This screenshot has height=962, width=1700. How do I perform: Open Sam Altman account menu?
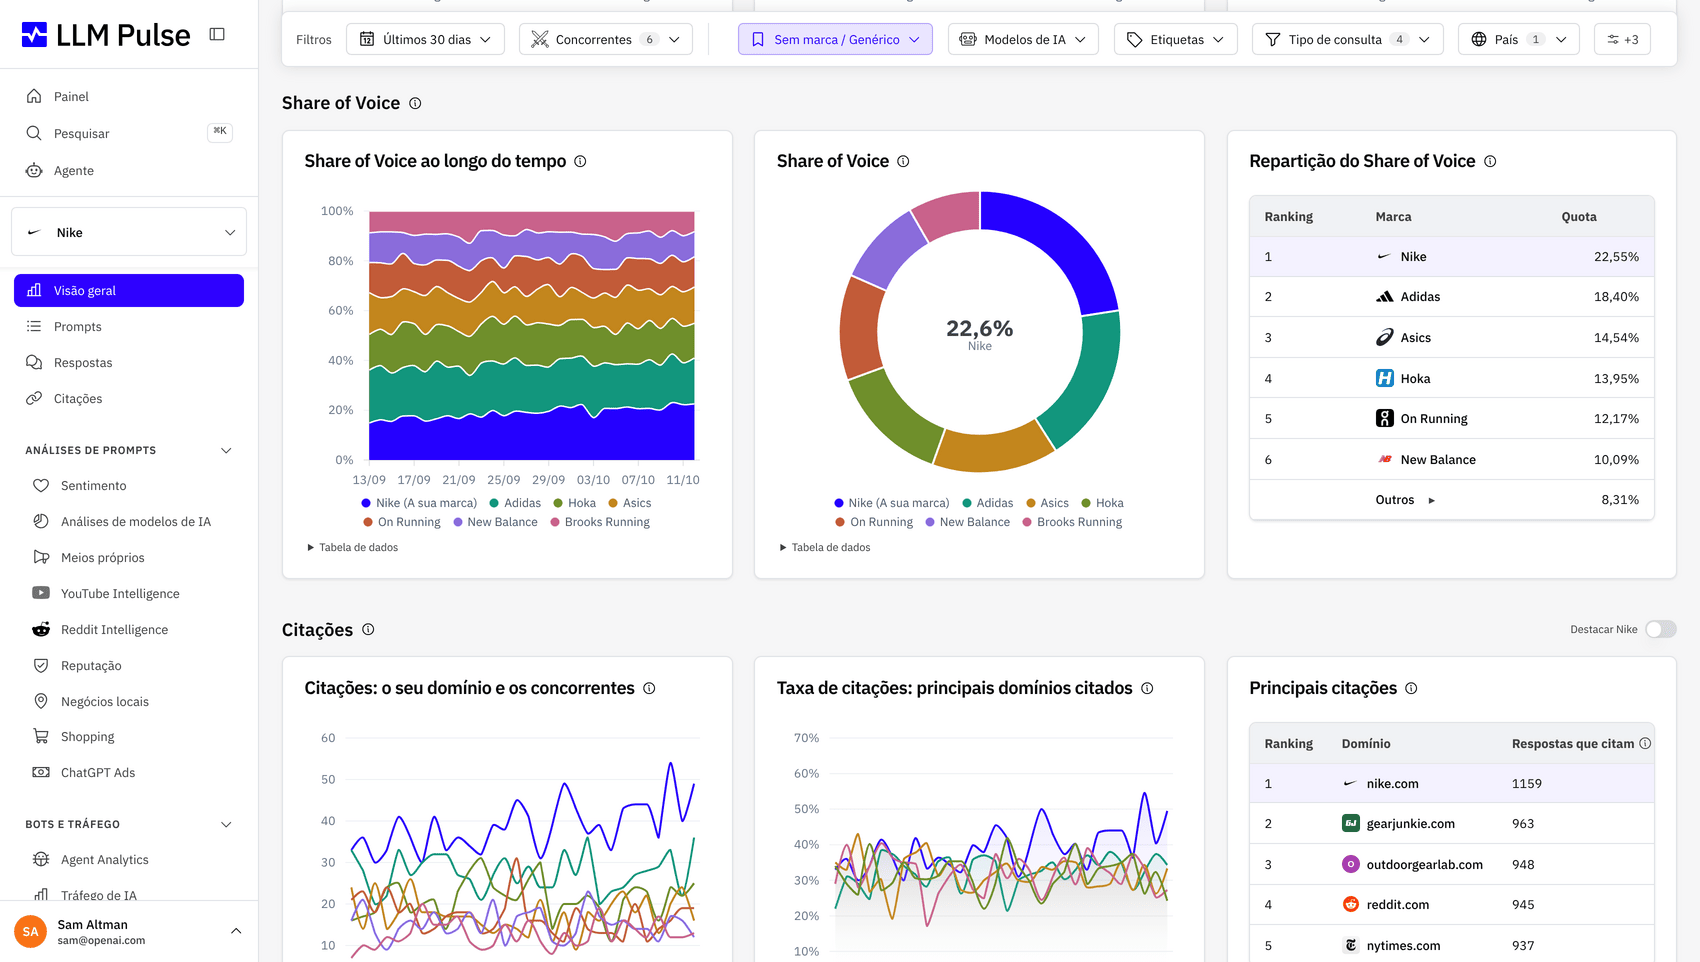tap(129, 931)
